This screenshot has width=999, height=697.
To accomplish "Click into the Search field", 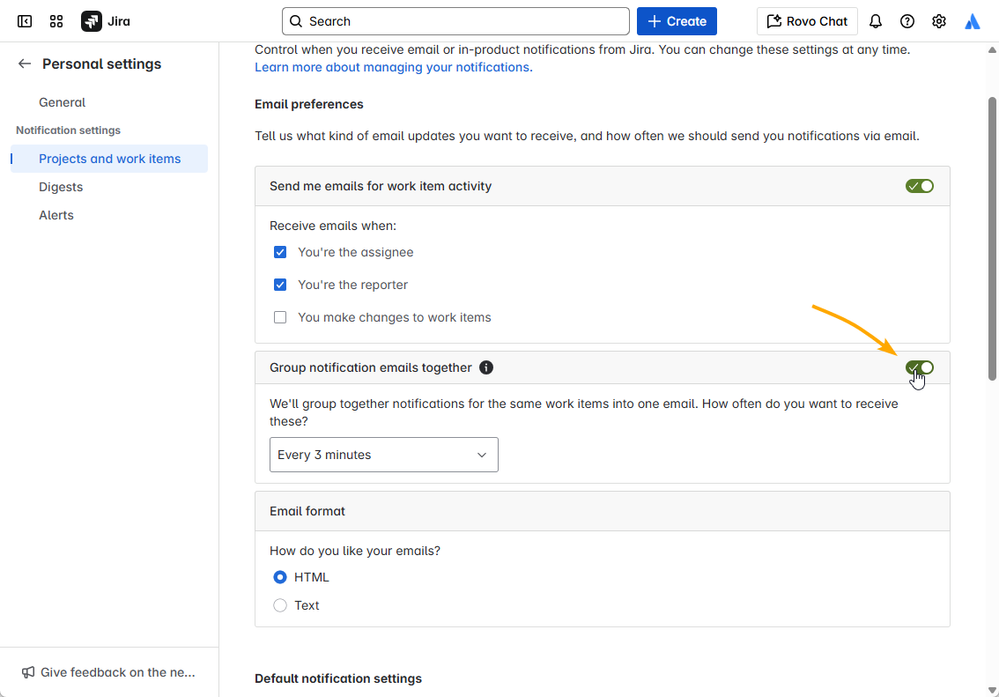I will [x=456, y=21].
